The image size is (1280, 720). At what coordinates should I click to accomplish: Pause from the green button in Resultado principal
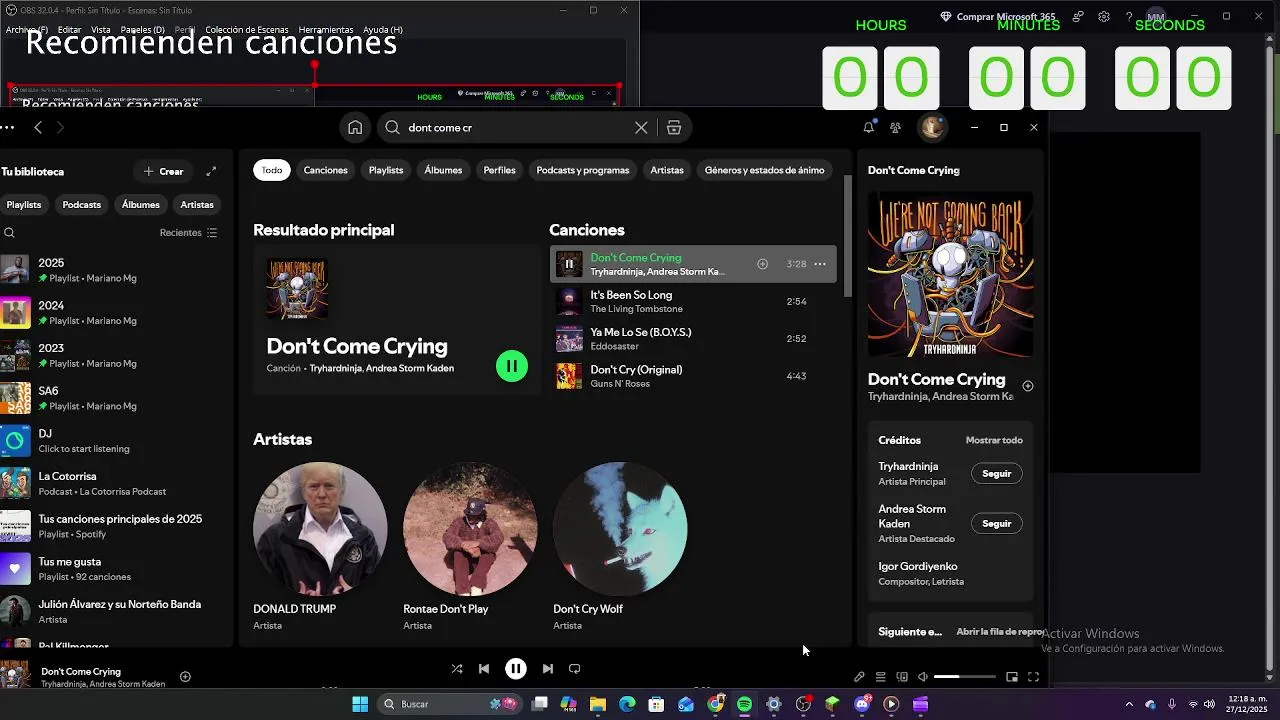pos(512,366)
